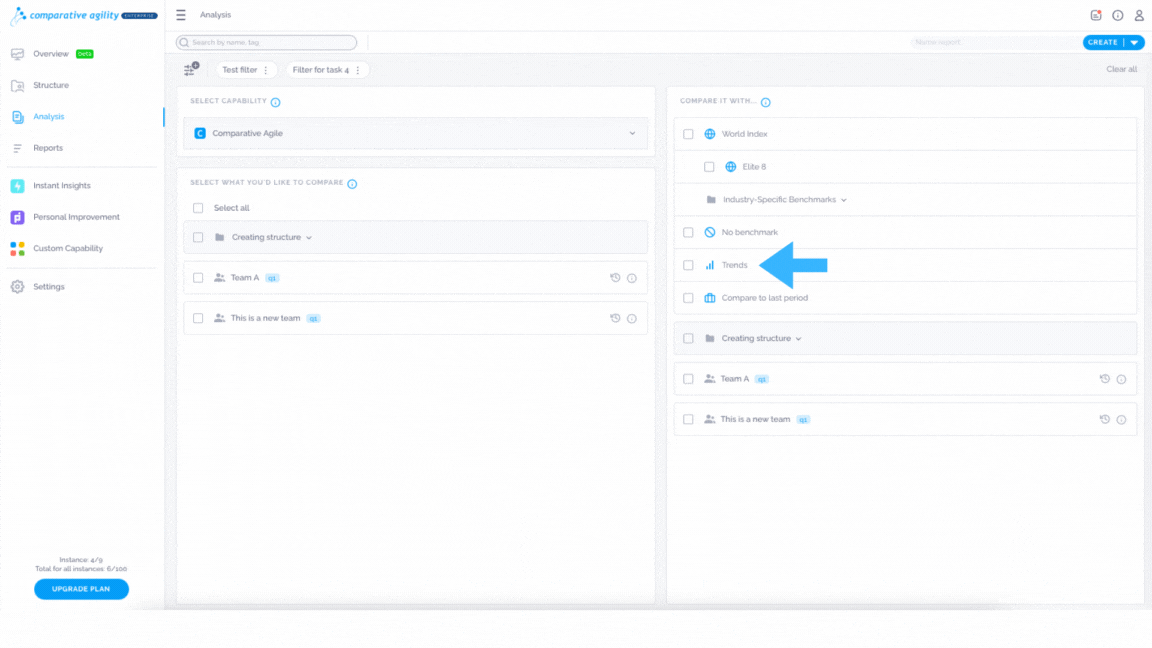Screen dimensions: 1152x648
Task: Click the filter sliders icon
Action: (190, 69)
